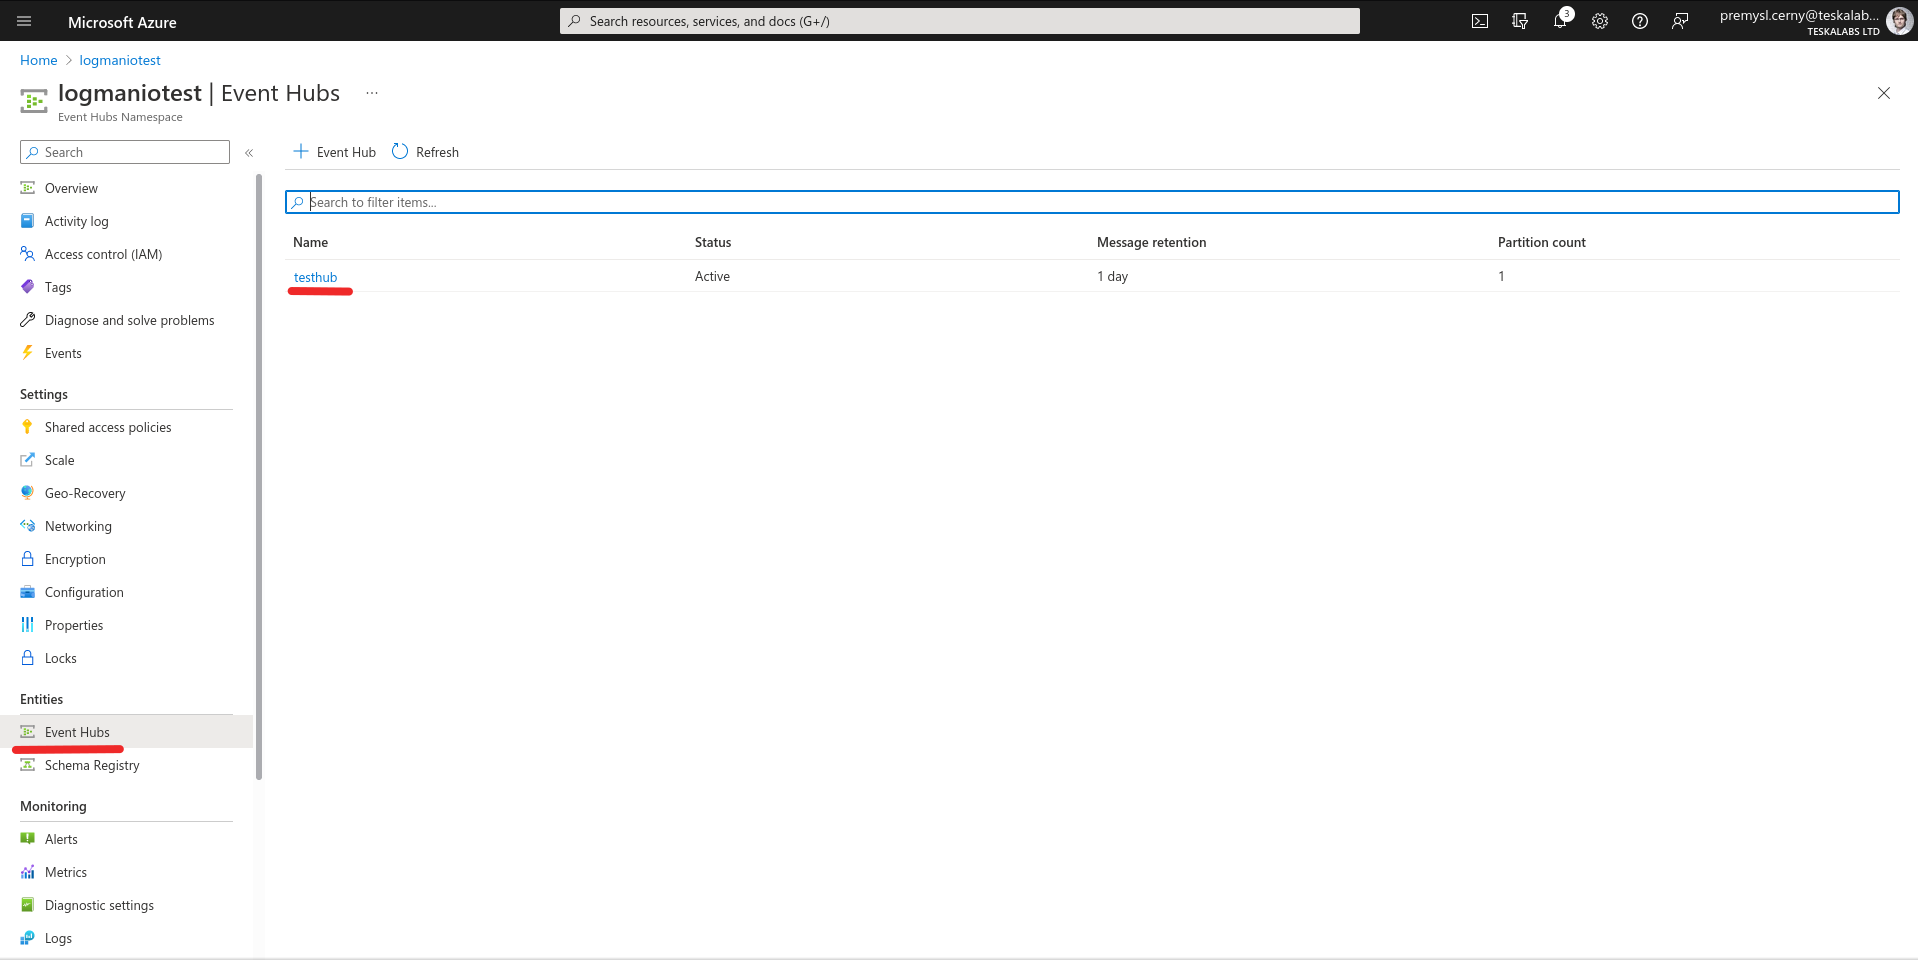Screen dimensions: 1918x960
Task: Click the Message retention column header
Action: pyautogui.click(x=1151, y=242)
